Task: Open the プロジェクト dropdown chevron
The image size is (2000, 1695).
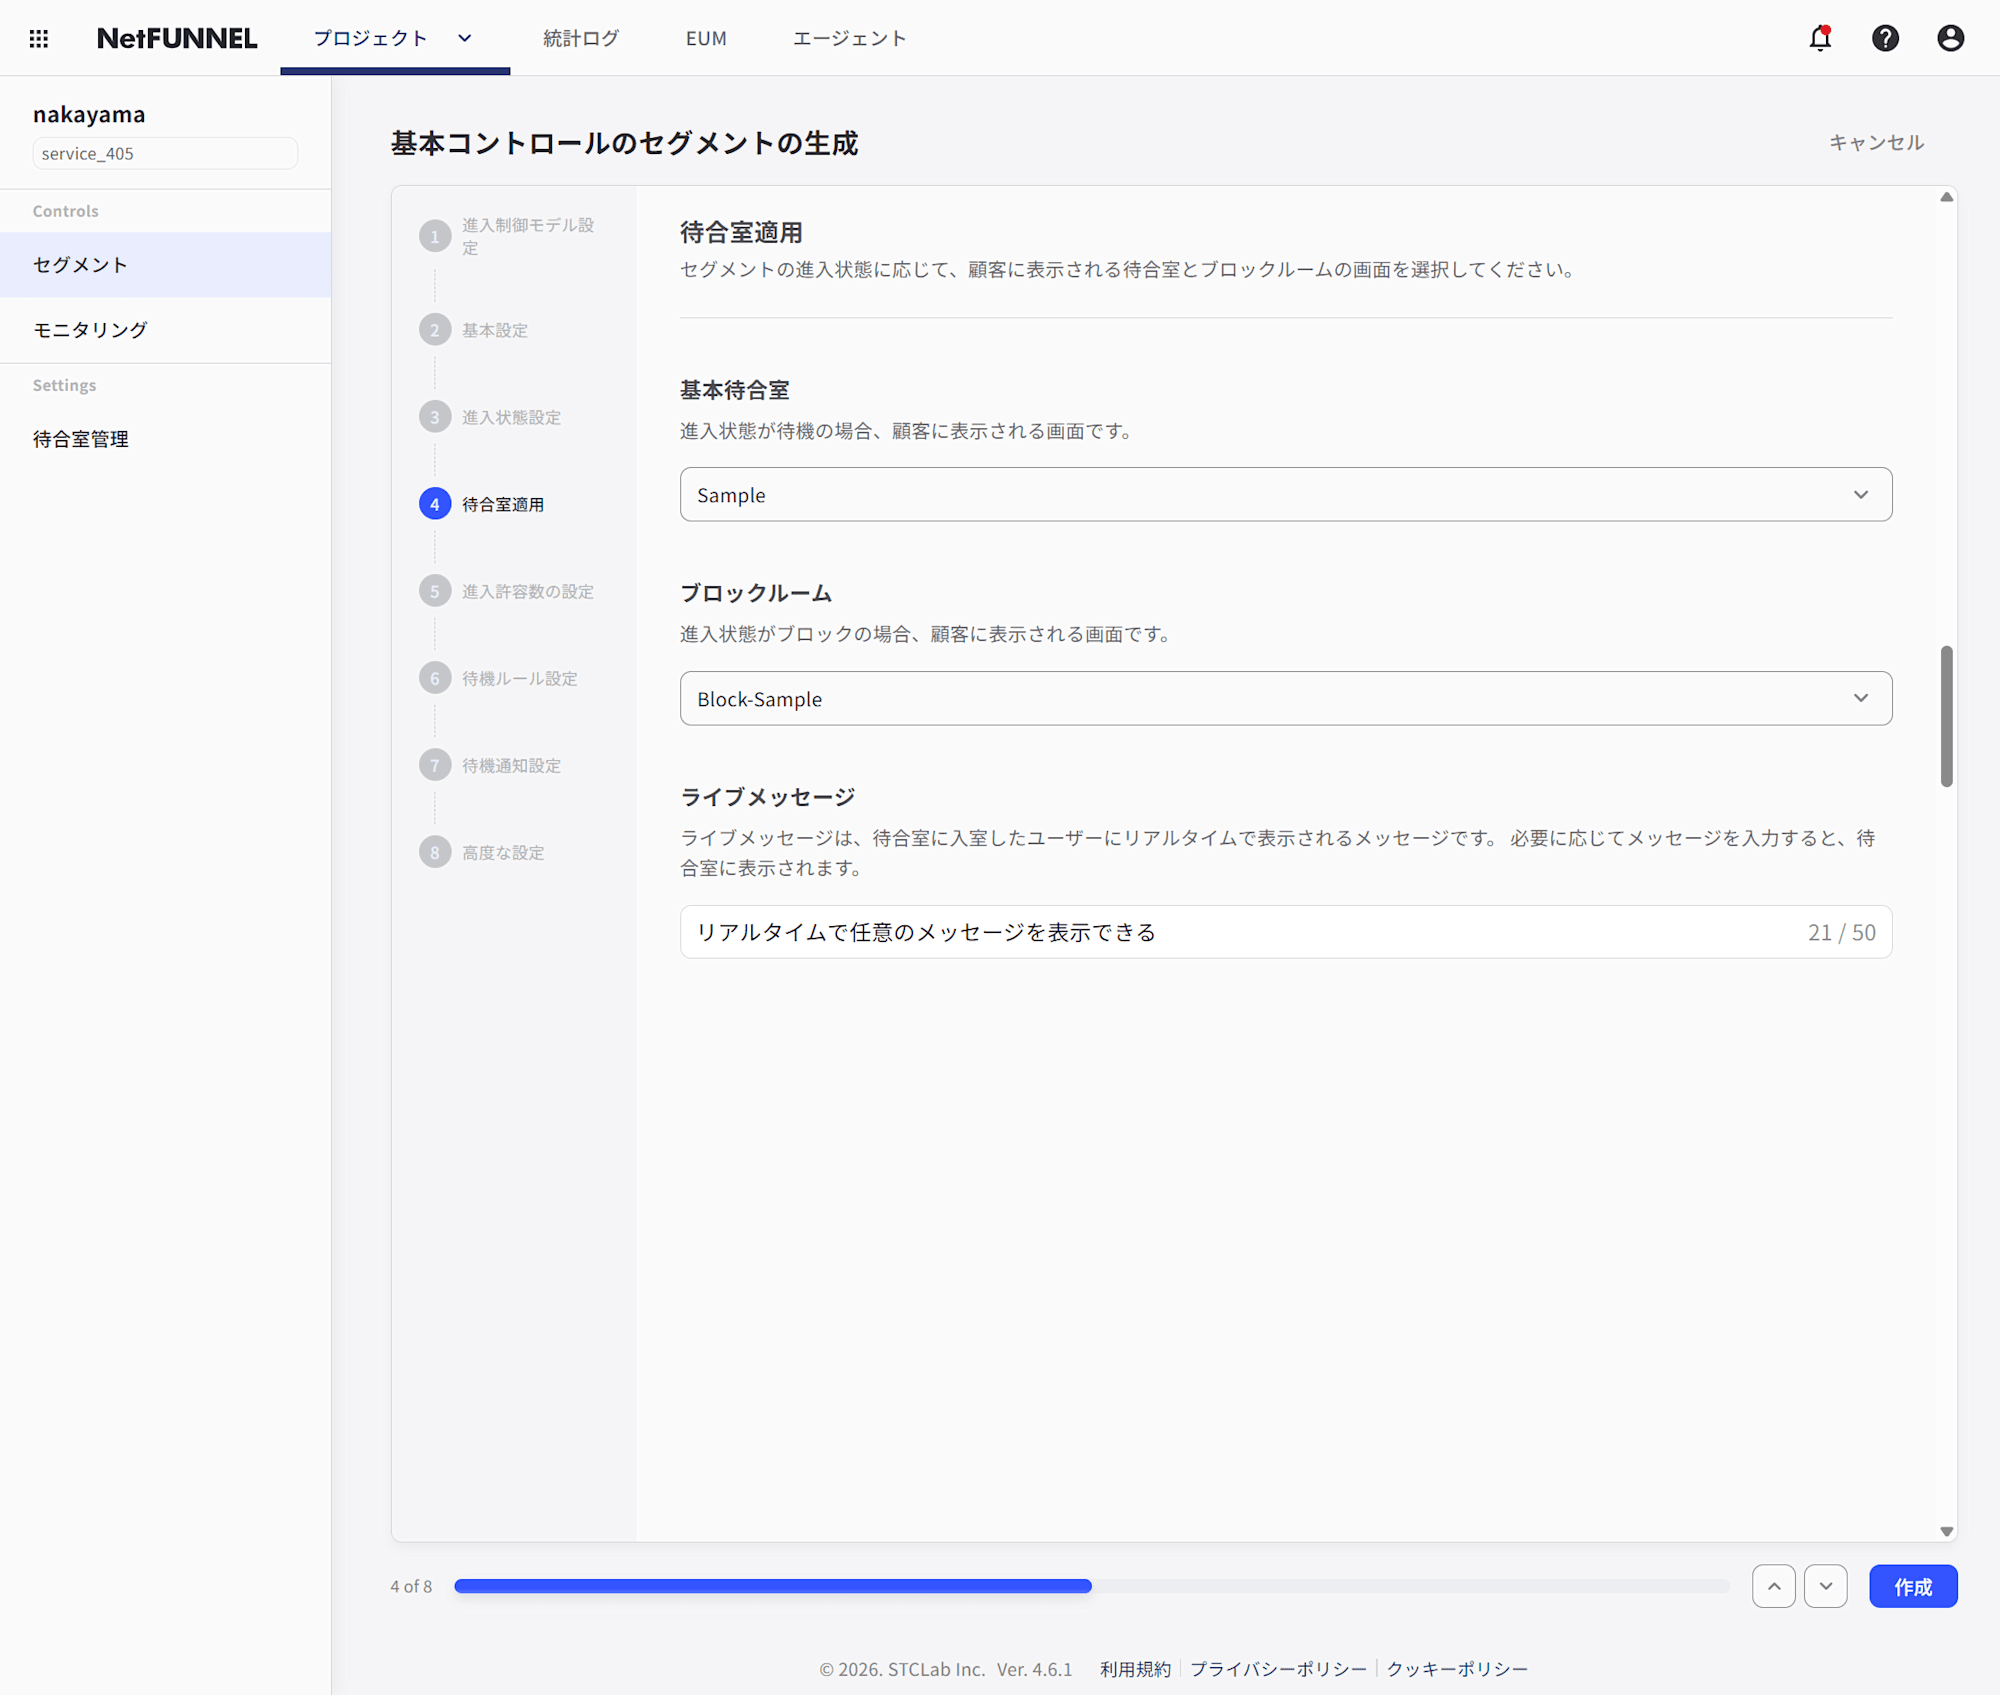Action: [465, 38]
